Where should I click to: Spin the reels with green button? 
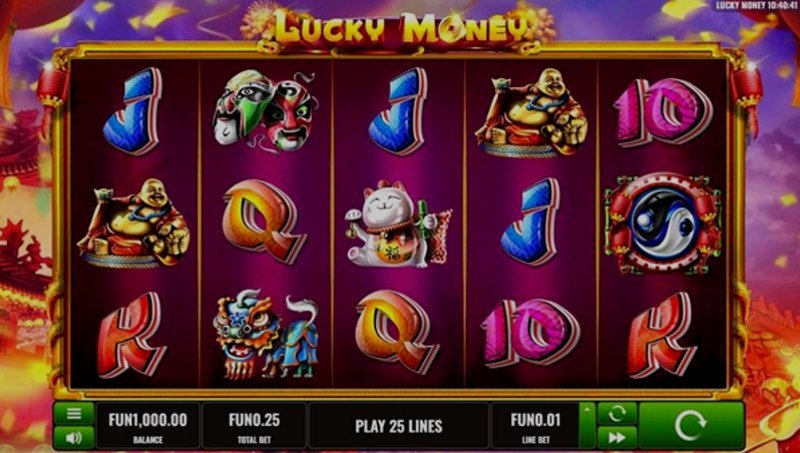coord(691,425)
